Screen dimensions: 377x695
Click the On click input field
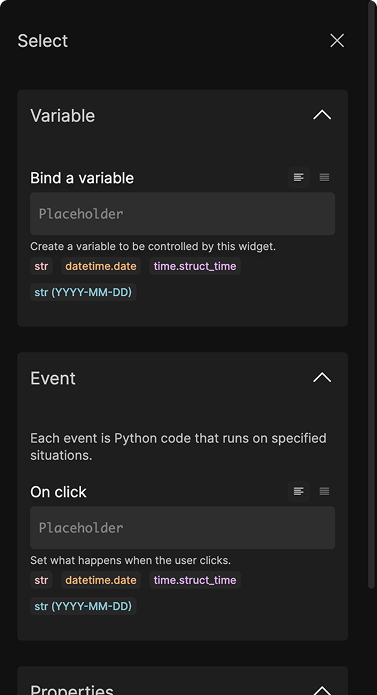[x=183, y=527]
